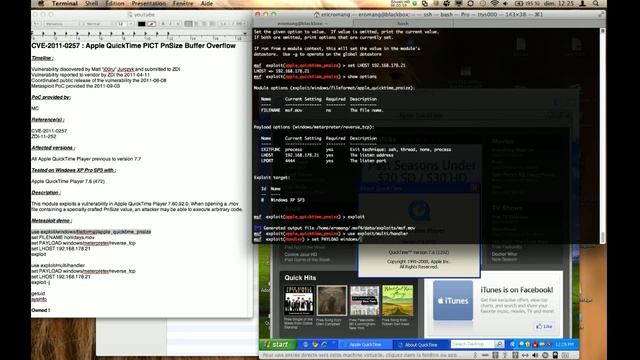Open the first Quick Hits album thumbnail
Screen dimensions: 640x360
pyautogui.click(x=299, y=301)
